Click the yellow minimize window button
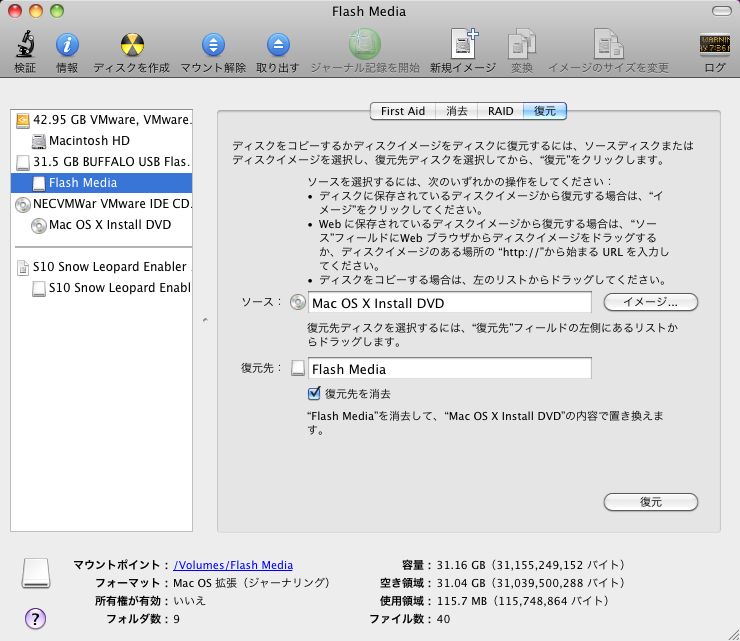This screenshot has width=740, height=641. pos(36,11)
